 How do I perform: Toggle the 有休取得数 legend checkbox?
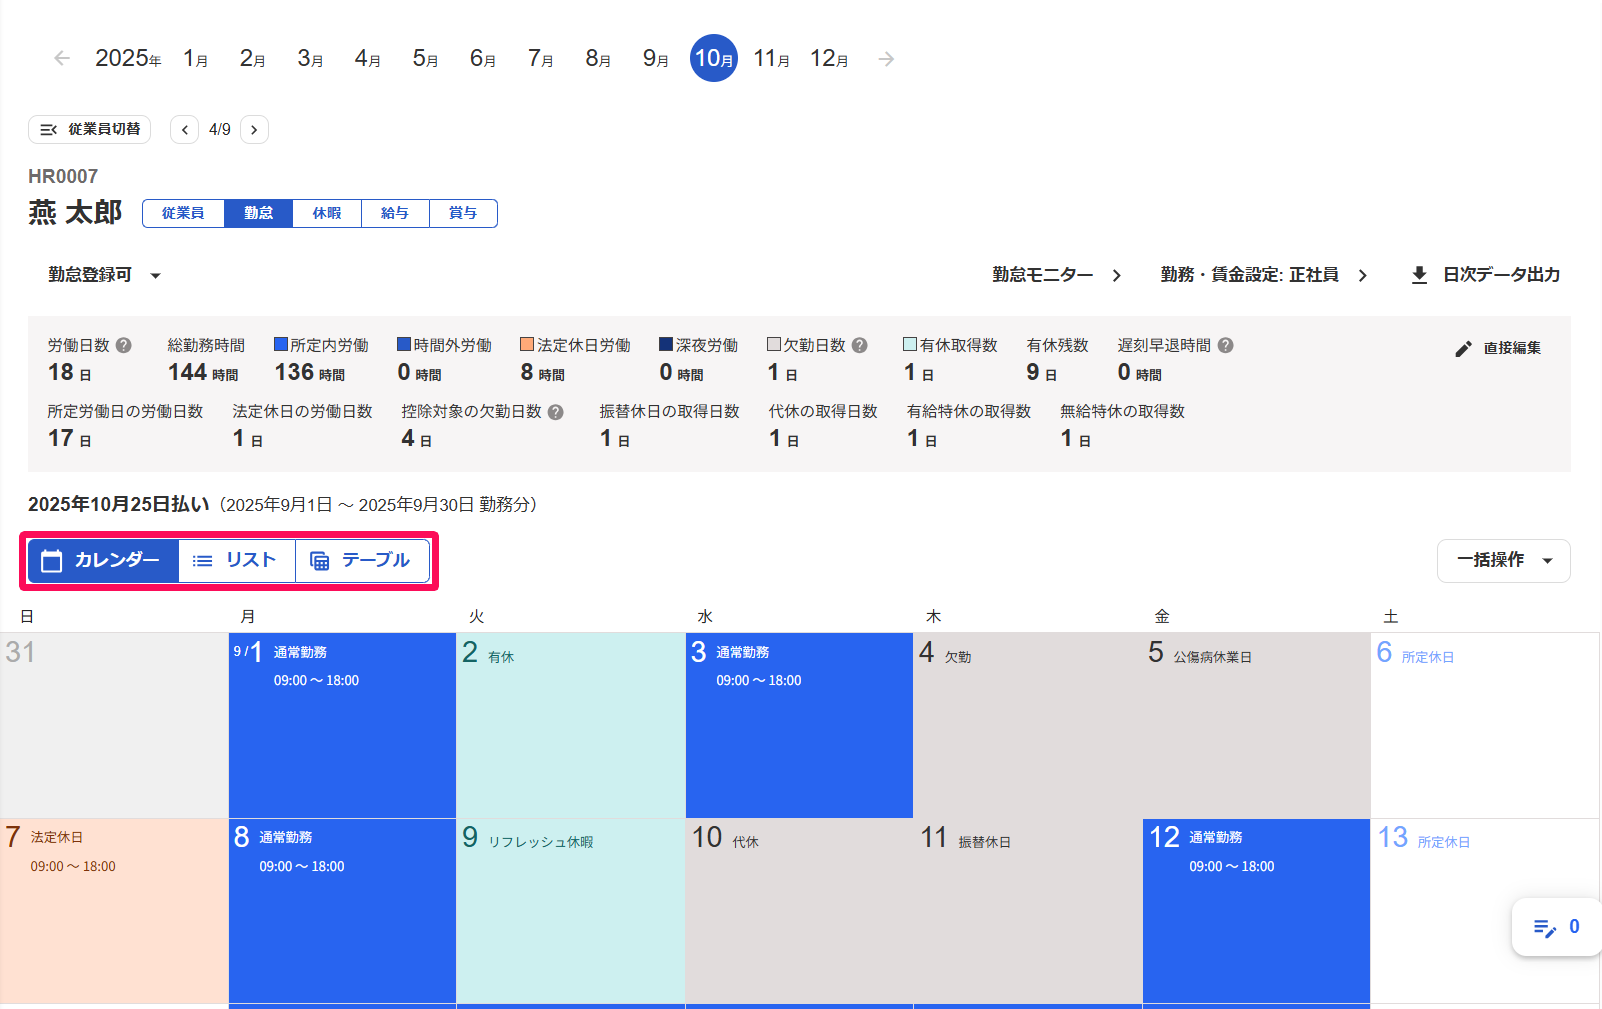click(x=910, y=344)
